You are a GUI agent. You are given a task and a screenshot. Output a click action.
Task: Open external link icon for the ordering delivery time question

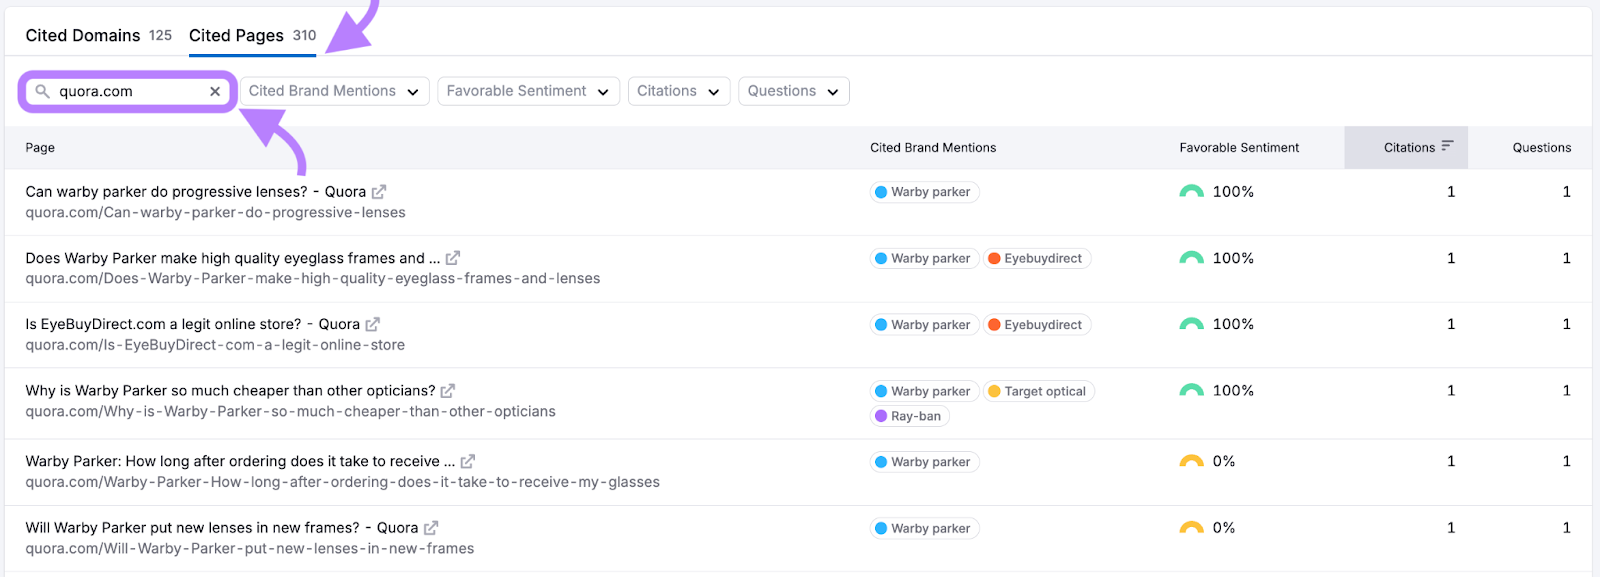(x=466, y=460)
